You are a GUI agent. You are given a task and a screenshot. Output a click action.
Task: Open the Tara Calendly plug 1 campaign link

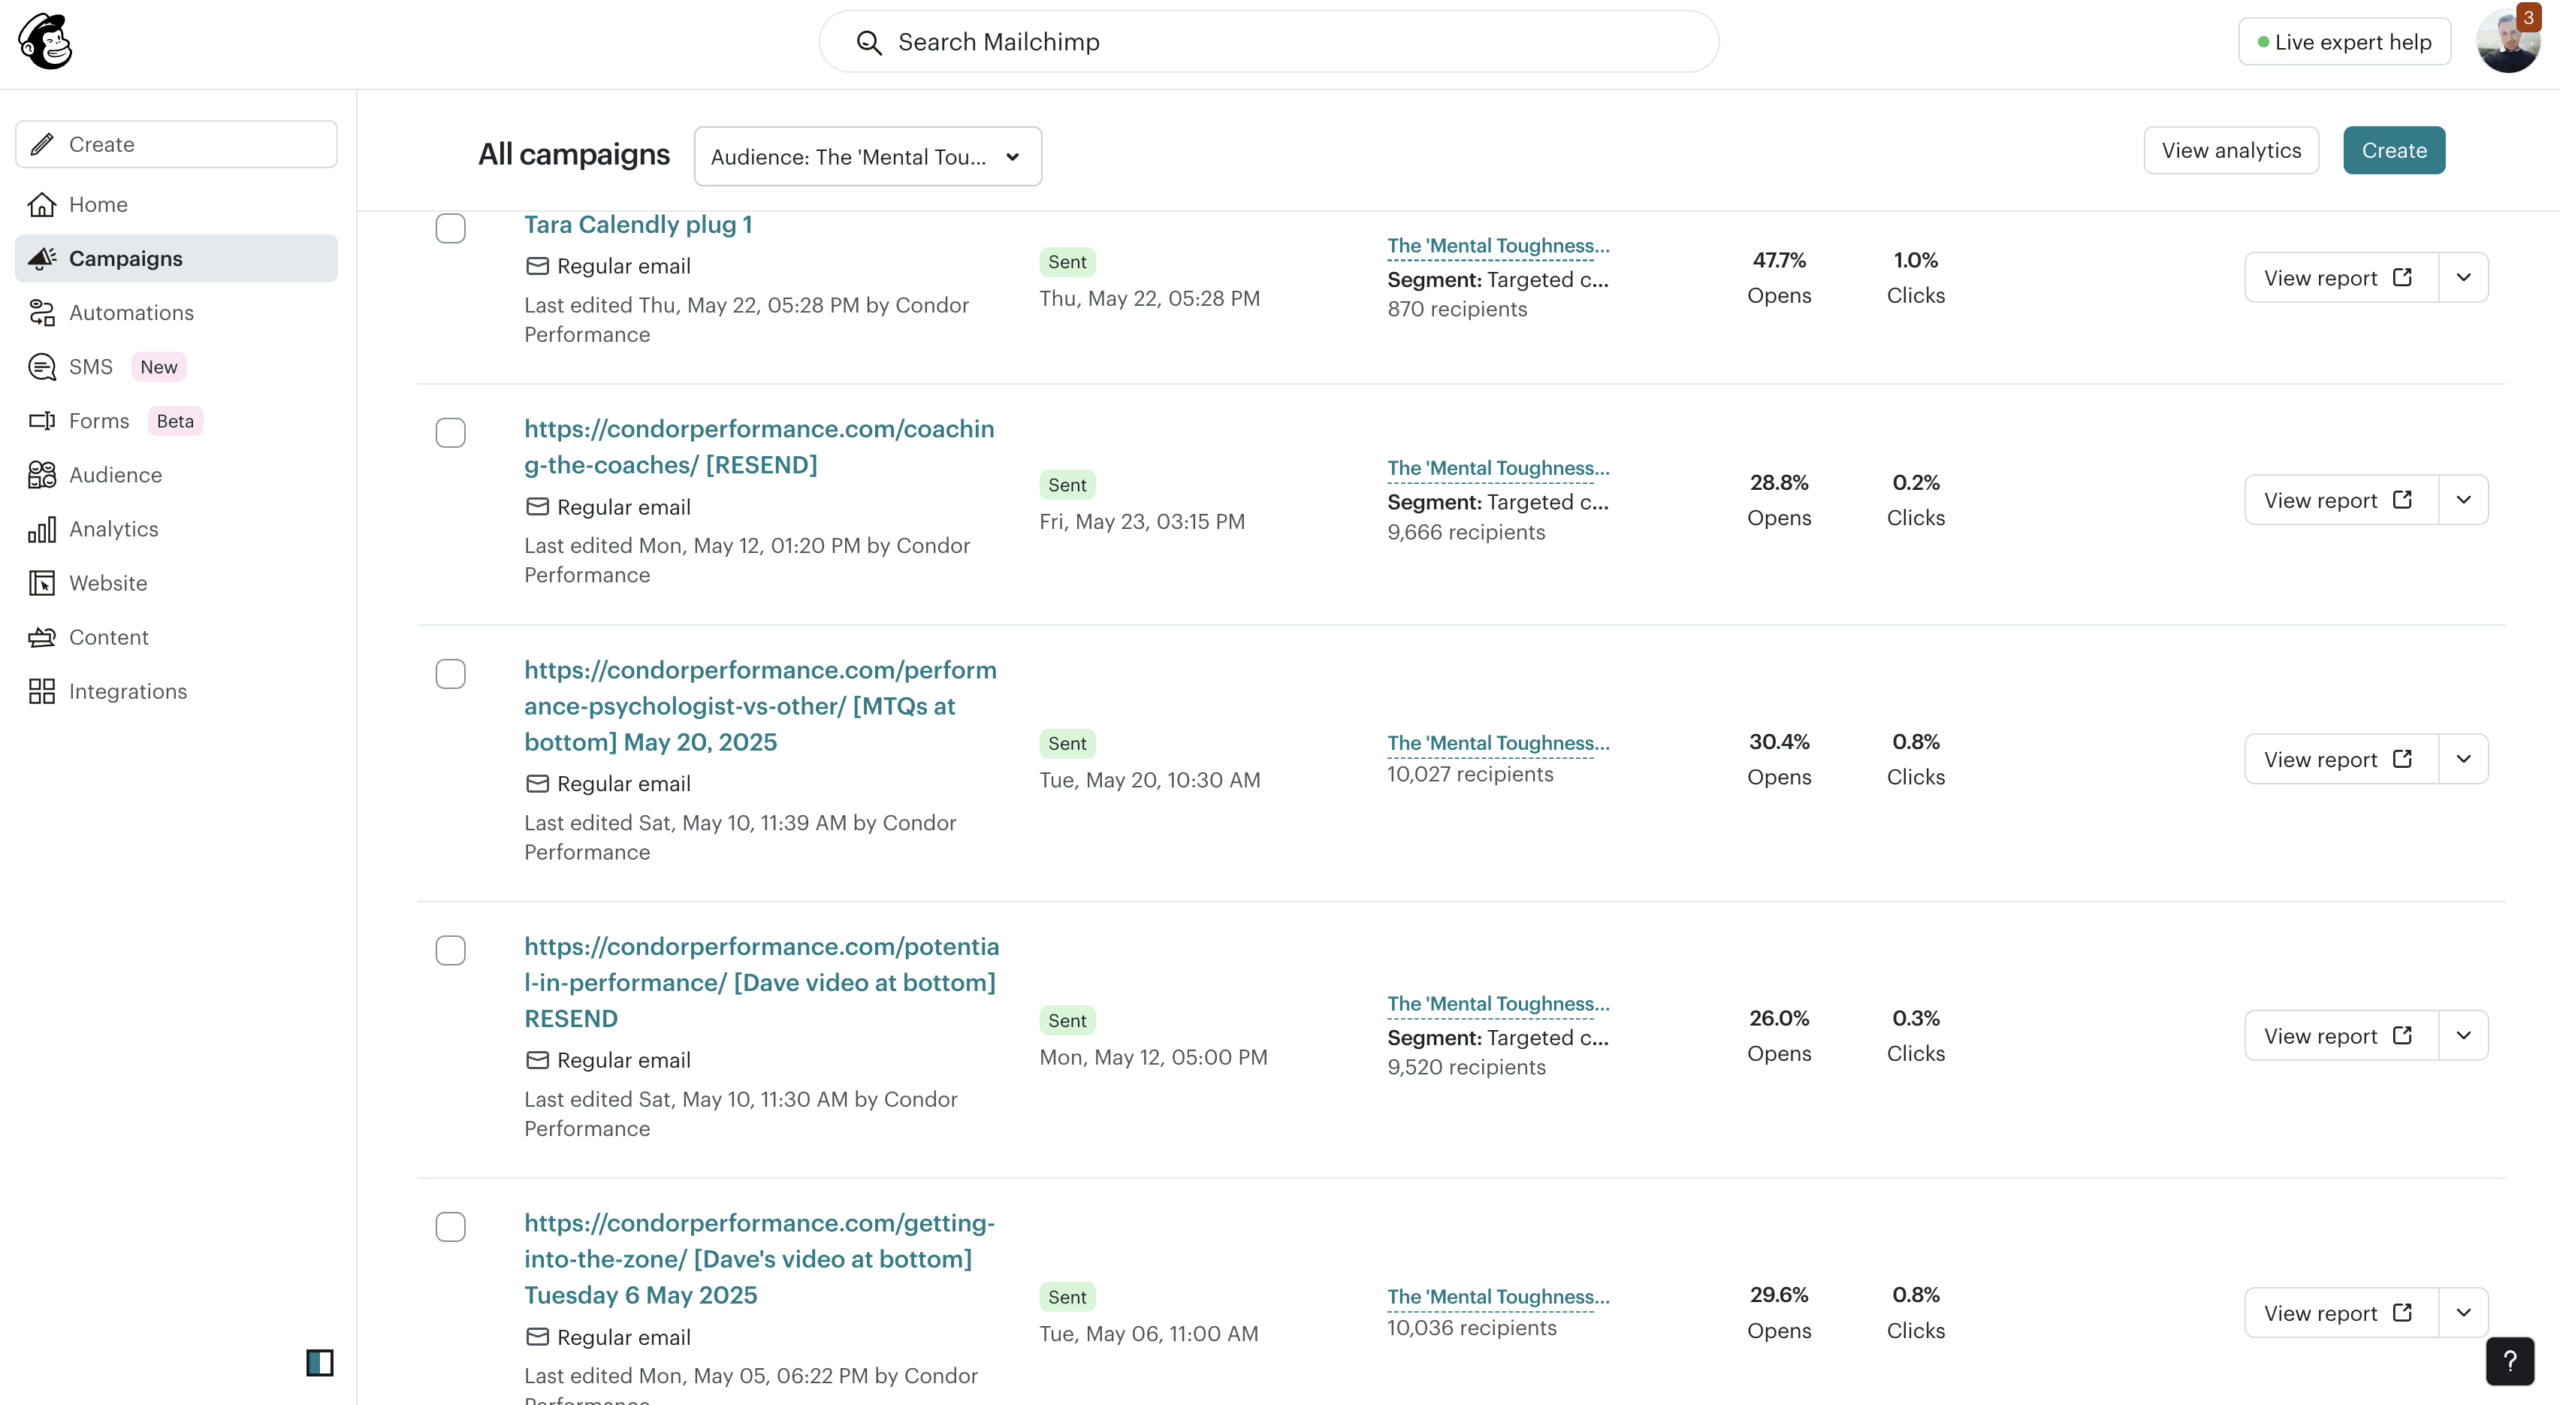point(638,224)
